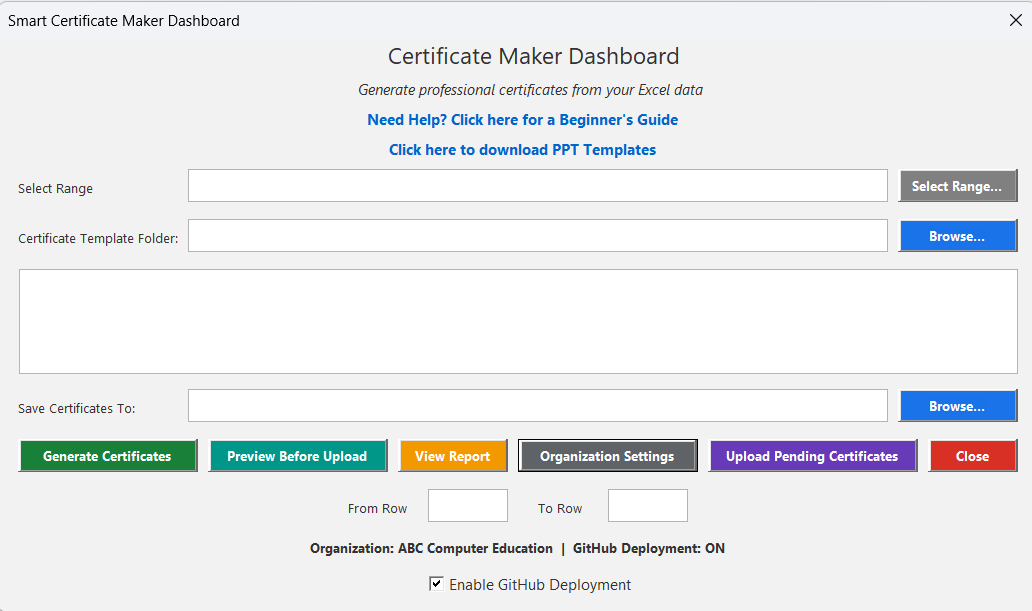The height and width of the screenshot is (611, 1032).
Task: Open Organization Settings
Action: (607, 456)
